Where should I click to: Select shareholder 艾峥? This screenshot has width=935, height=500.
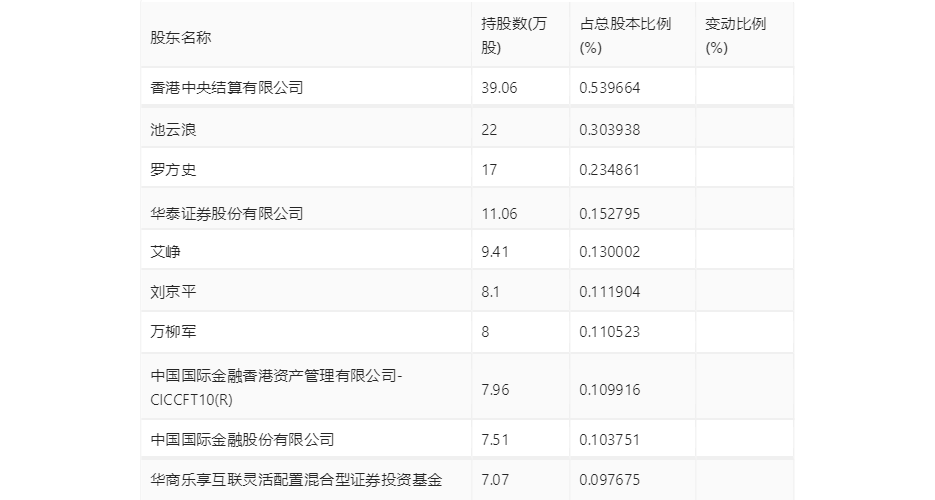(165, 251)
